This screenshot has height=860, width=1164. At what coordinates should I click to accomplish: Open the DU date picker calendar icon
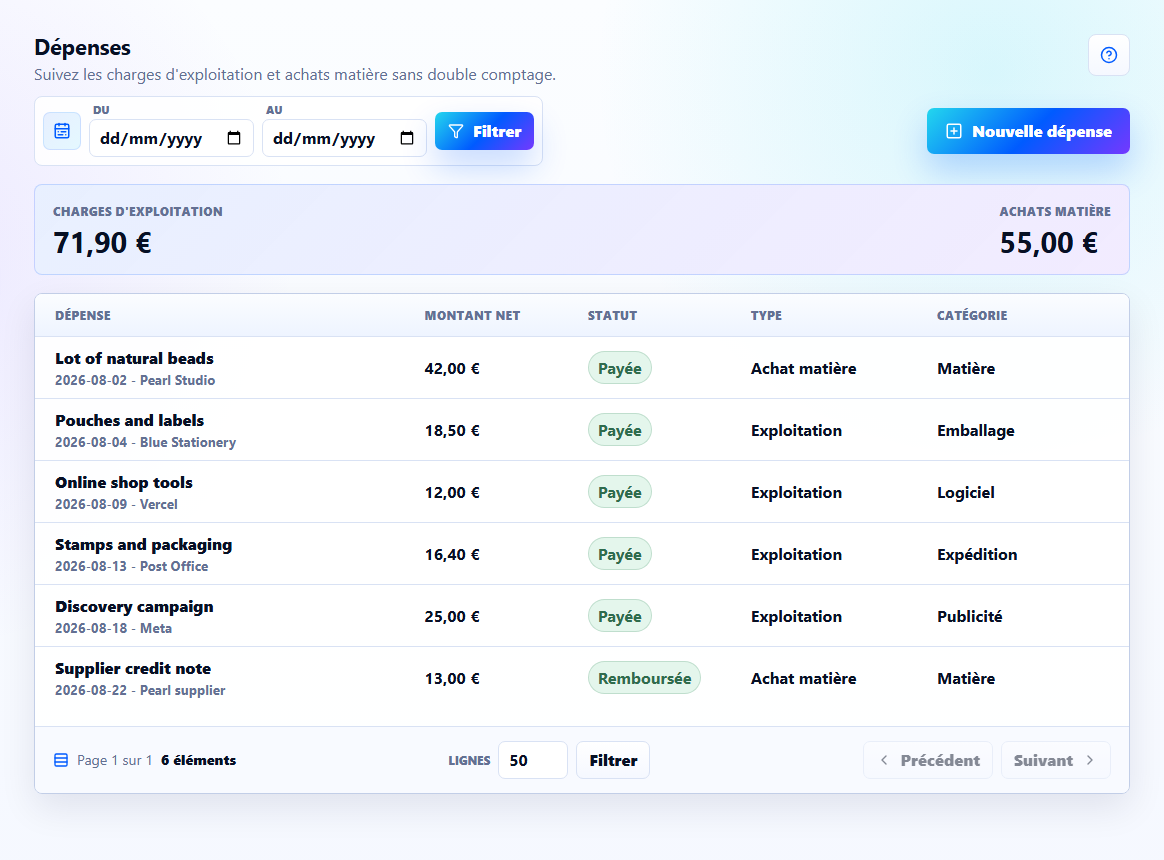pyautogui.click(x=234, y=138)
